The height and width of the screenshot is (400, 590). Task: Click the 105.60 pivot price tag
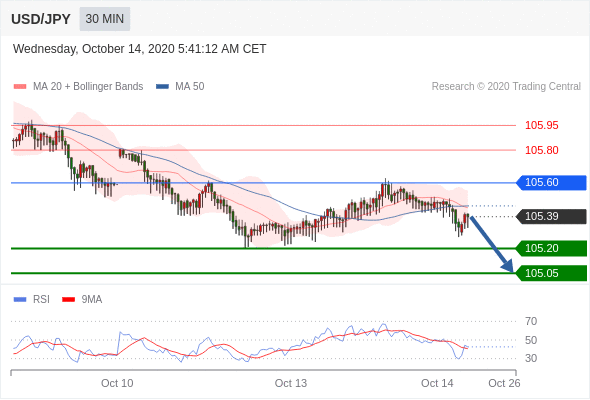pos(552,183)
